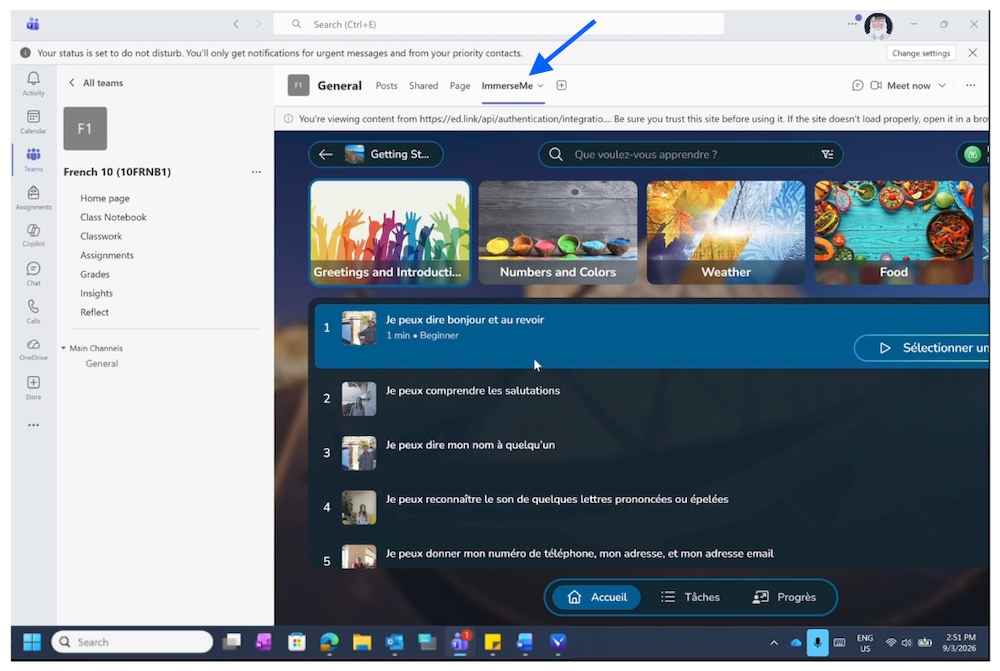1000x671 pixels.
Task: Start a meeting with Meet now
Action: pyautogui.click(x=901, y=85)
